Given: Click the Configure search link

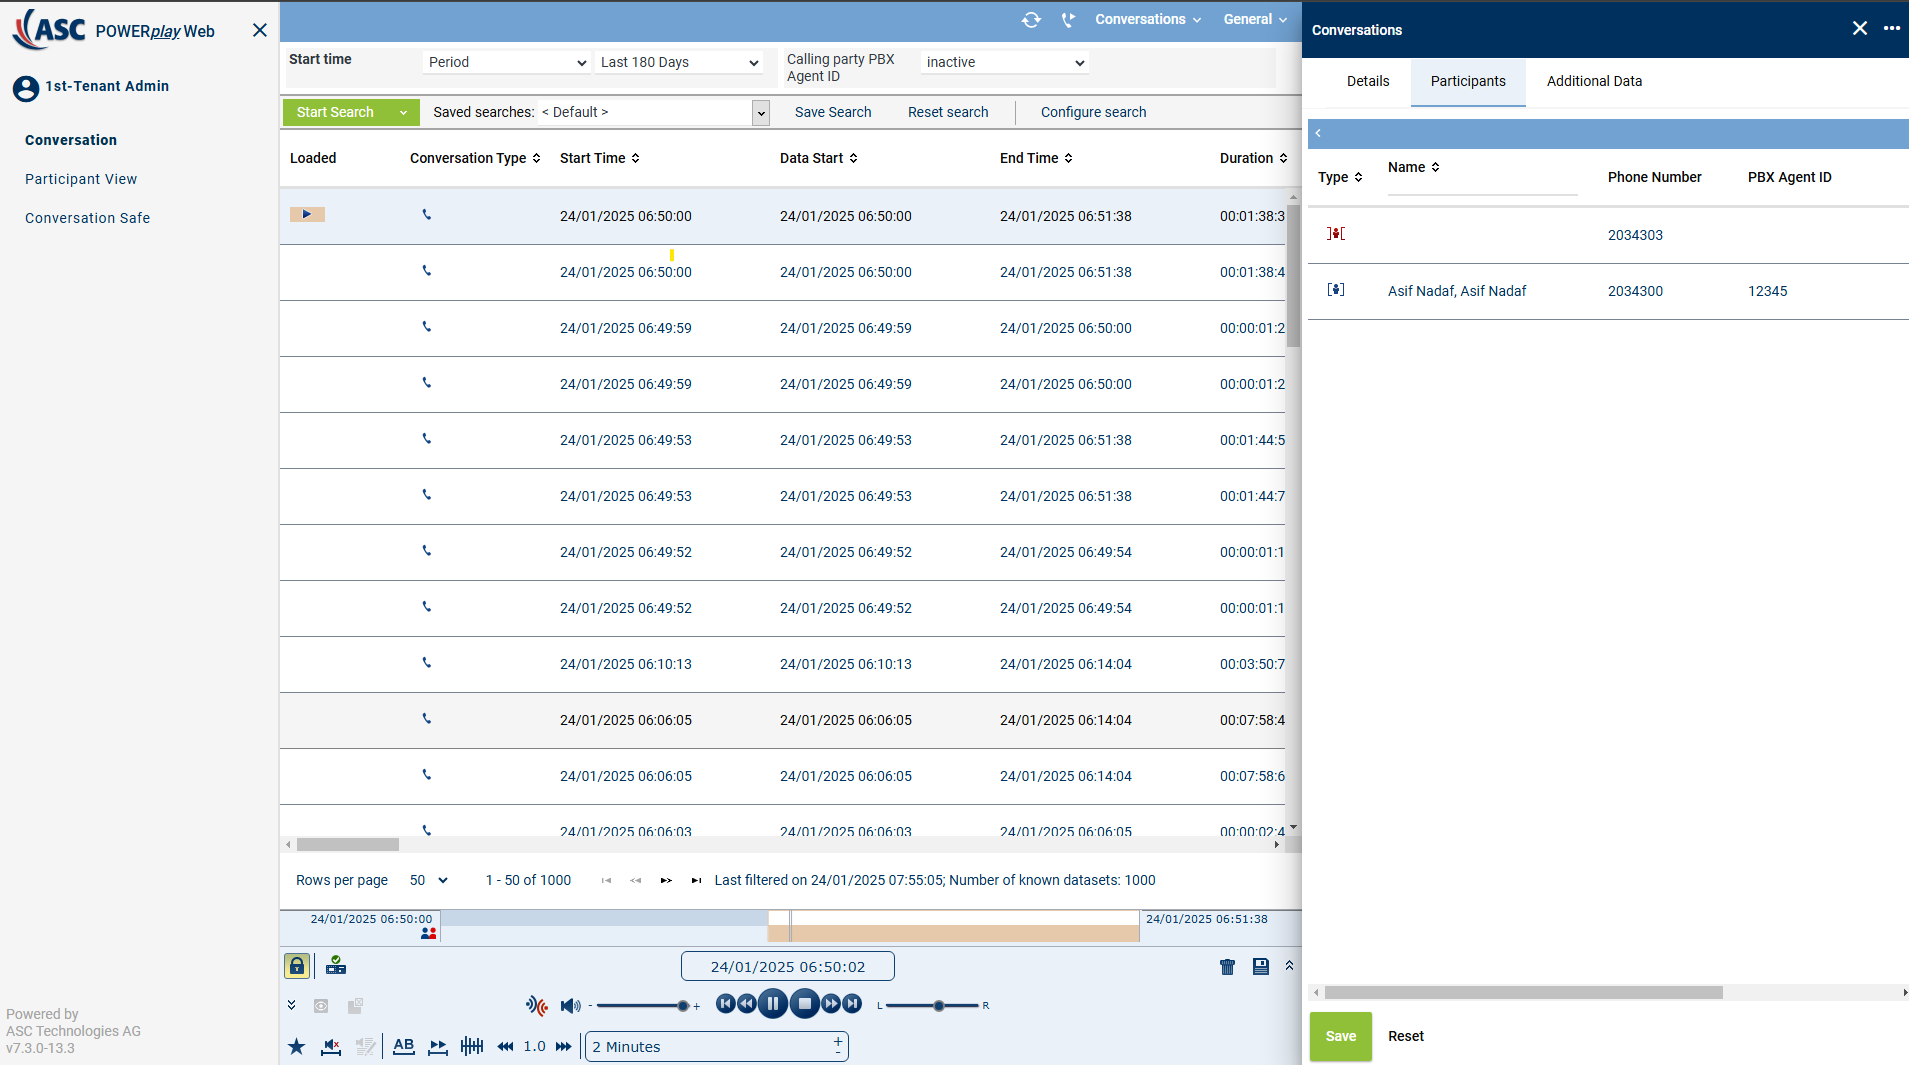Looking at the screenshot, I should (x=1093, y=112).
